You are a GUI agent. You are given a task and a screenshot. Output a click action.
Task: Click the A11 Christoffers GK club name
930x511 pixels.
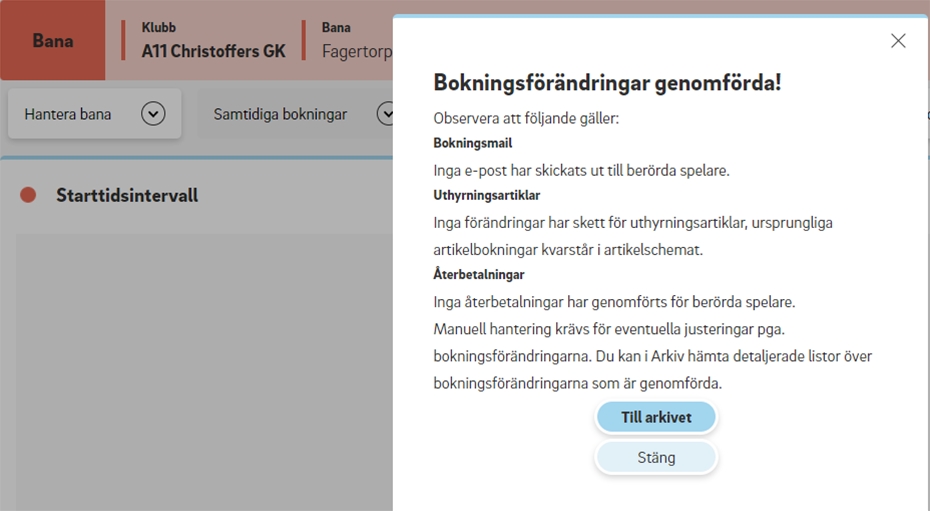(214, 52)
